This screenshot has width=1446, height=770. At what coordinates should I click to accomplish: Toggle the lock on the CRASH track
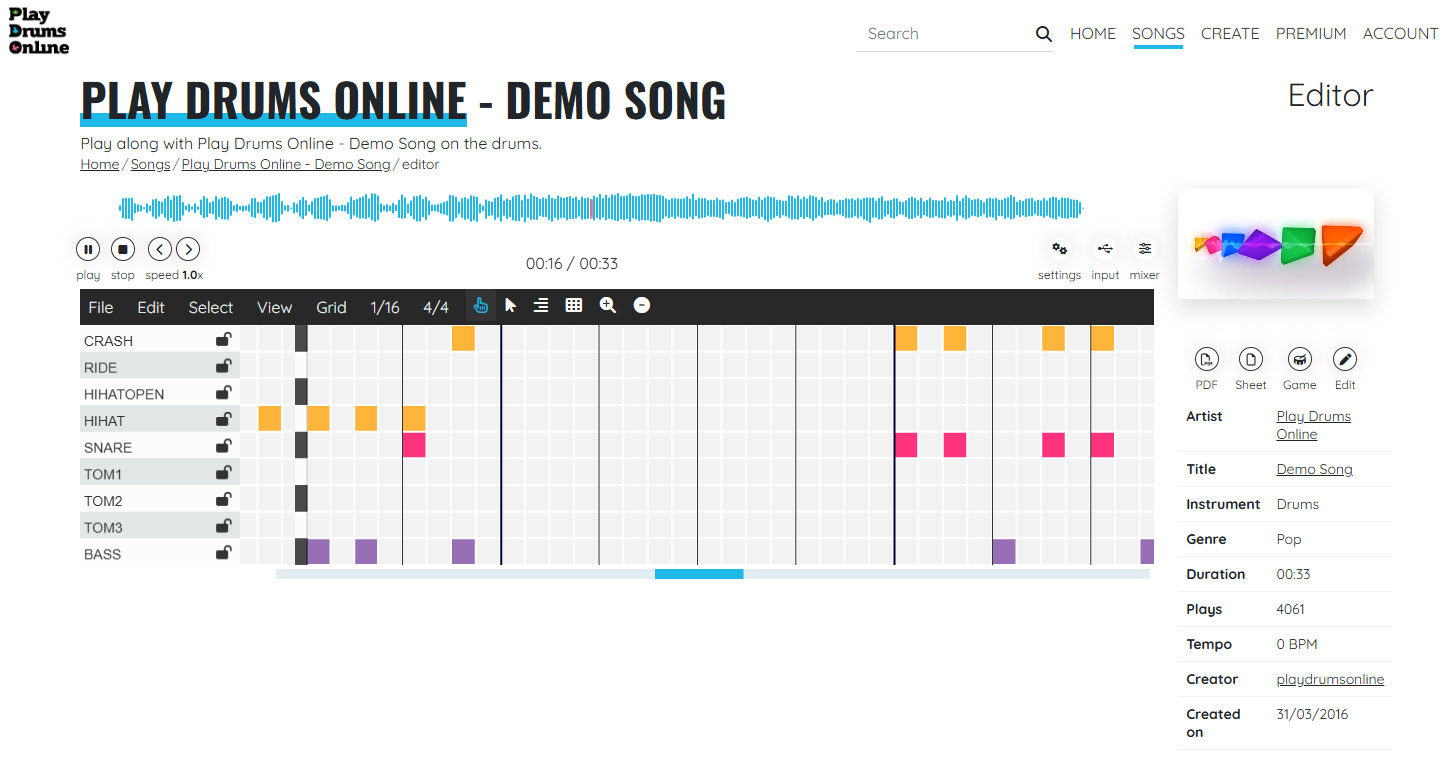click(224, 340)
